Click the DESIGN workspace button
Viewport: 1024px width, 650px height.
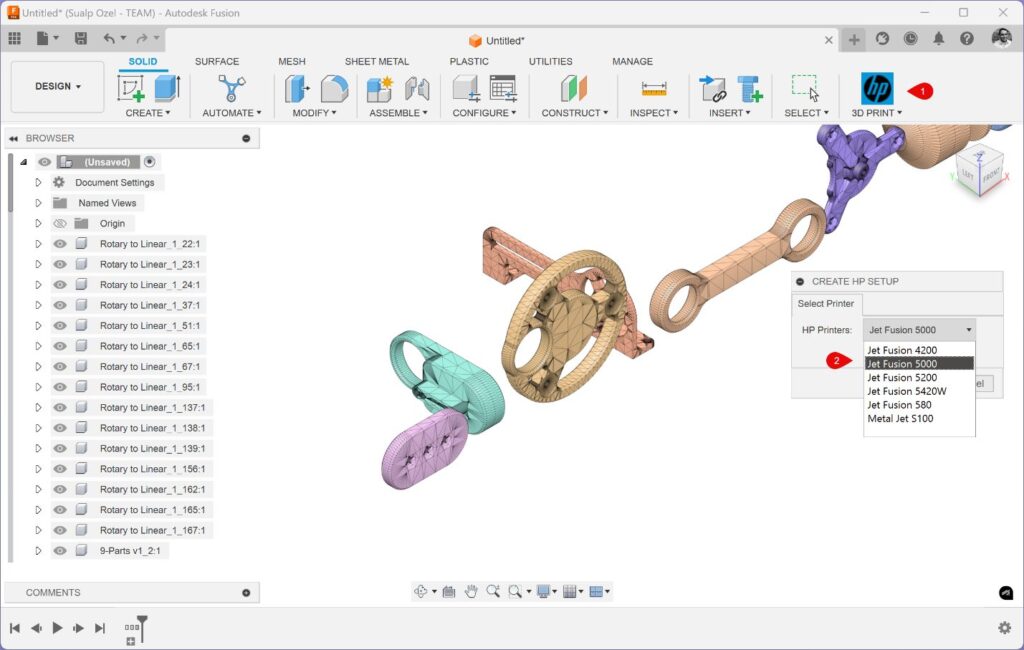[x=56, y=87]
